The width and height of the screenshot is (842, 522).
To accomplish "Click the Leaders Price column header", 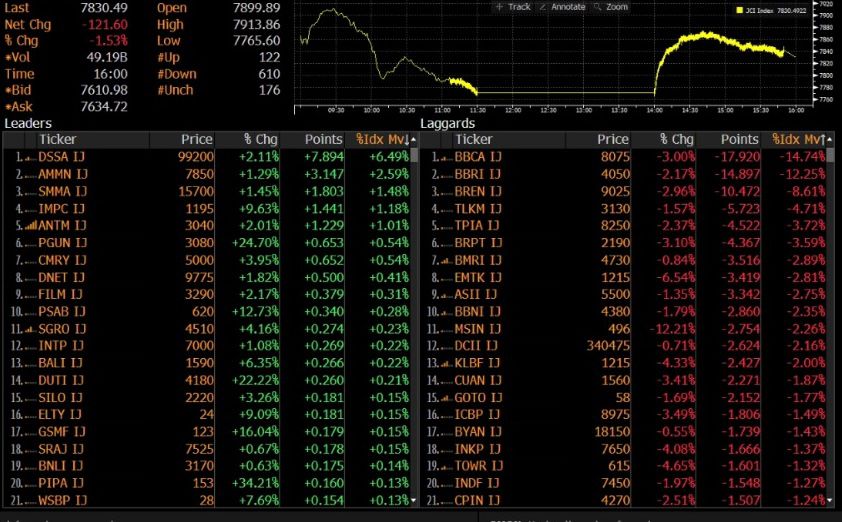I will click(x=197, y=140).
